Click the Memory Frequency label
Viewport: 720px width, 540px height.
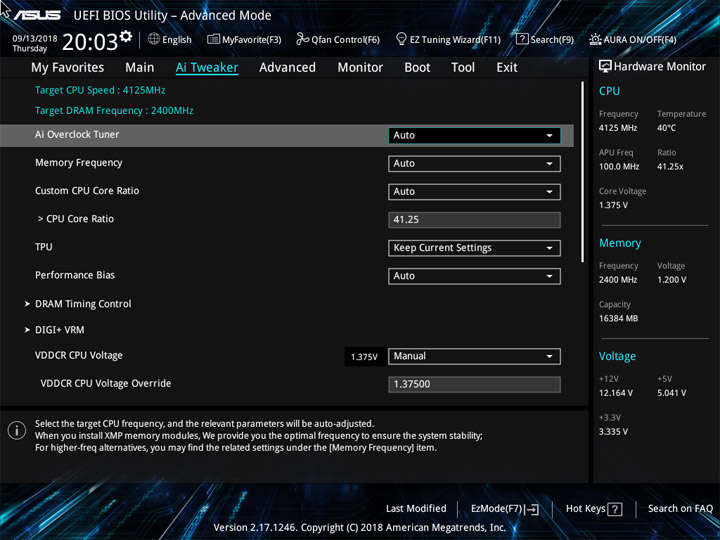pyautogui.click(x=79, y=163)
